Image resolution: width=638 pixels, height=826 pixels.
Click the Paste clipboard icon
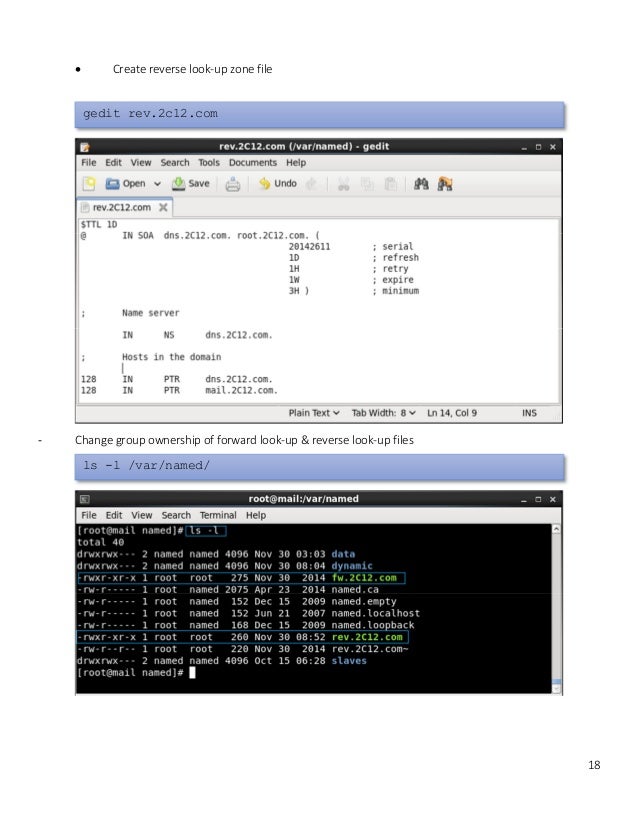(x=390, y=184)
